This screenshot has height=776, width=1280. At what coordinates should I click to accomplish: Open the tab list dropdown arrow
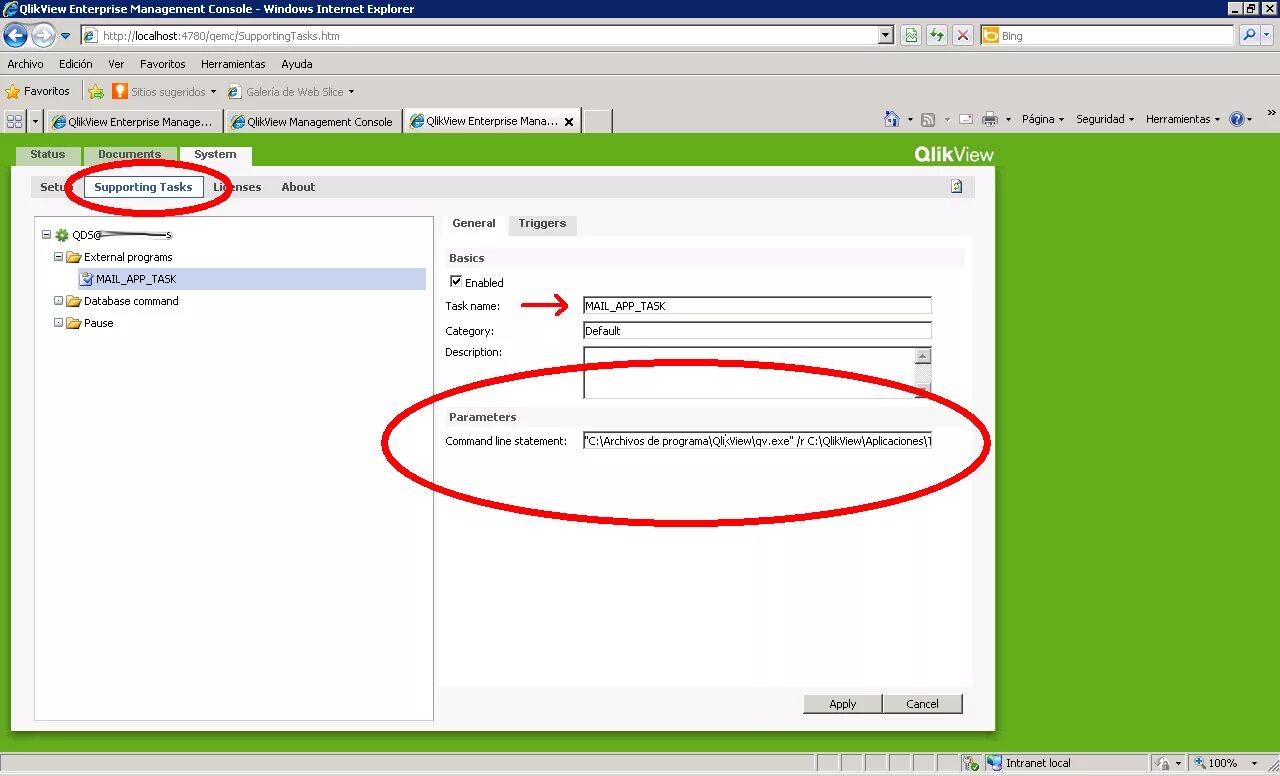click(36, 121)
